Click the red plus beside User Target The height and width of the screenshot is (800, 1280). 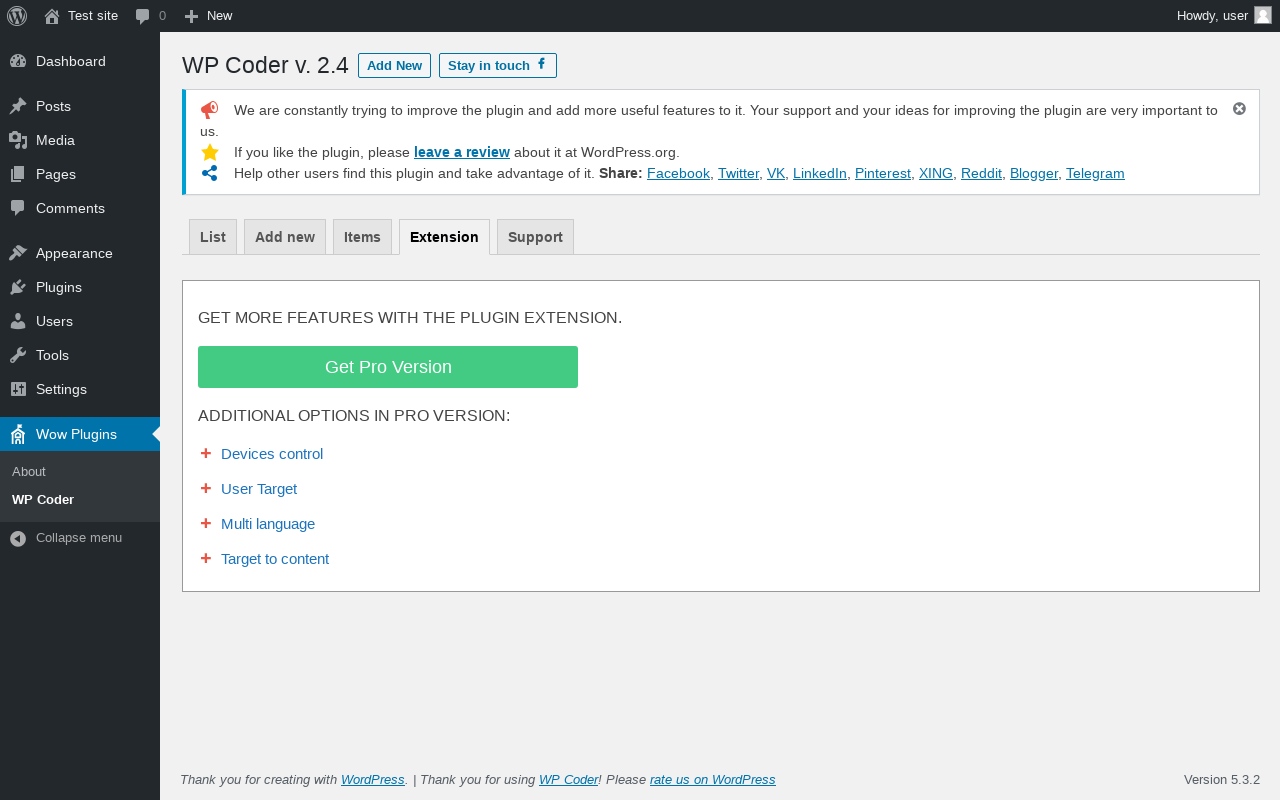click(206, 488)
